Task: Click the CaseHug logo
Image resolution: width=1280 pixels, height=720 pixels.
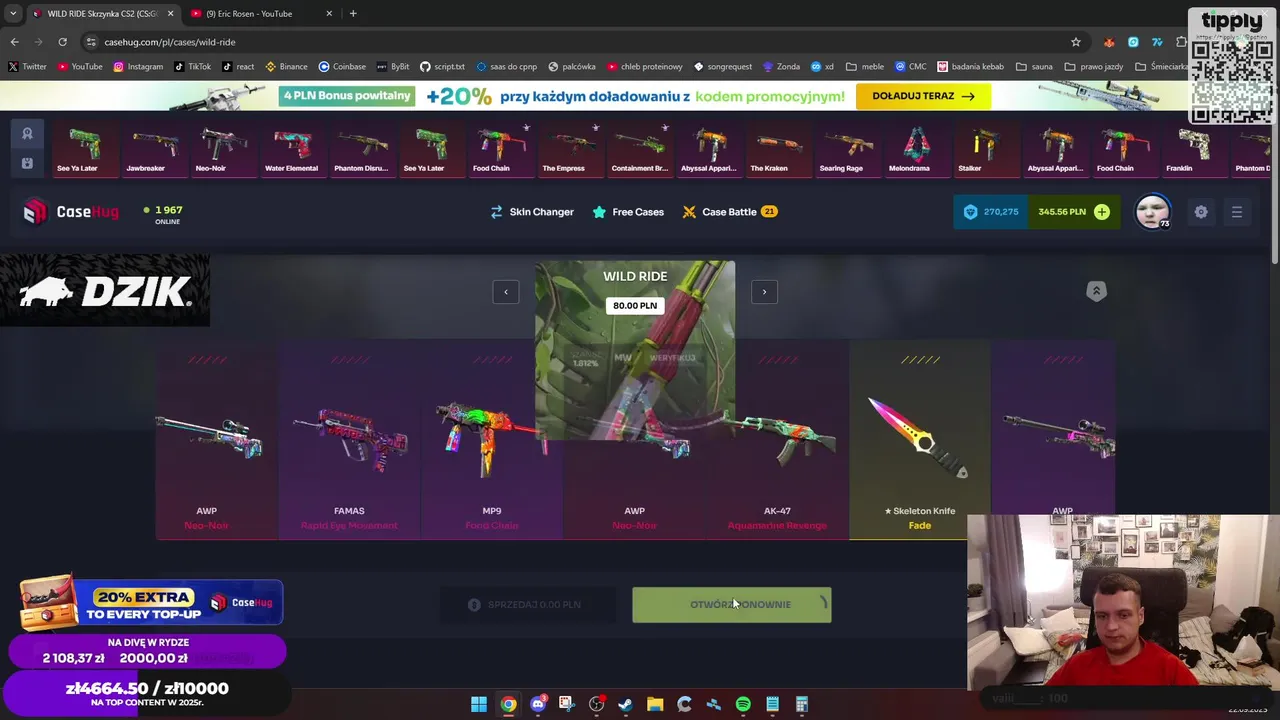Action: tap(71, 211)
